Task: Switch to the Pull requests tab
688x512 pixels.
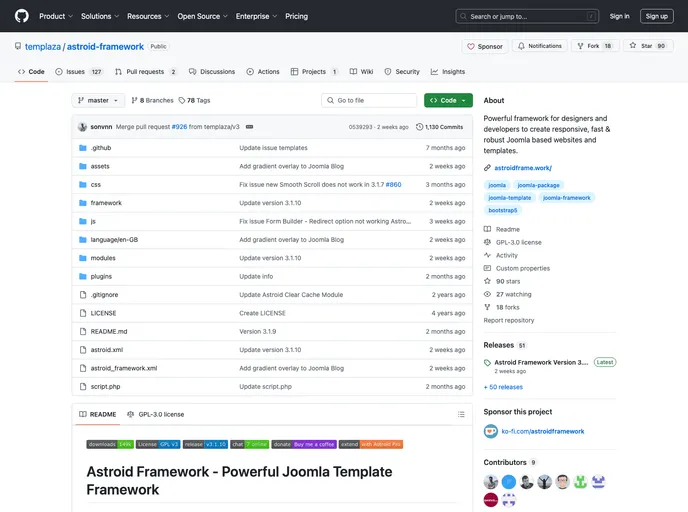Action: click(x=145, y=72)
